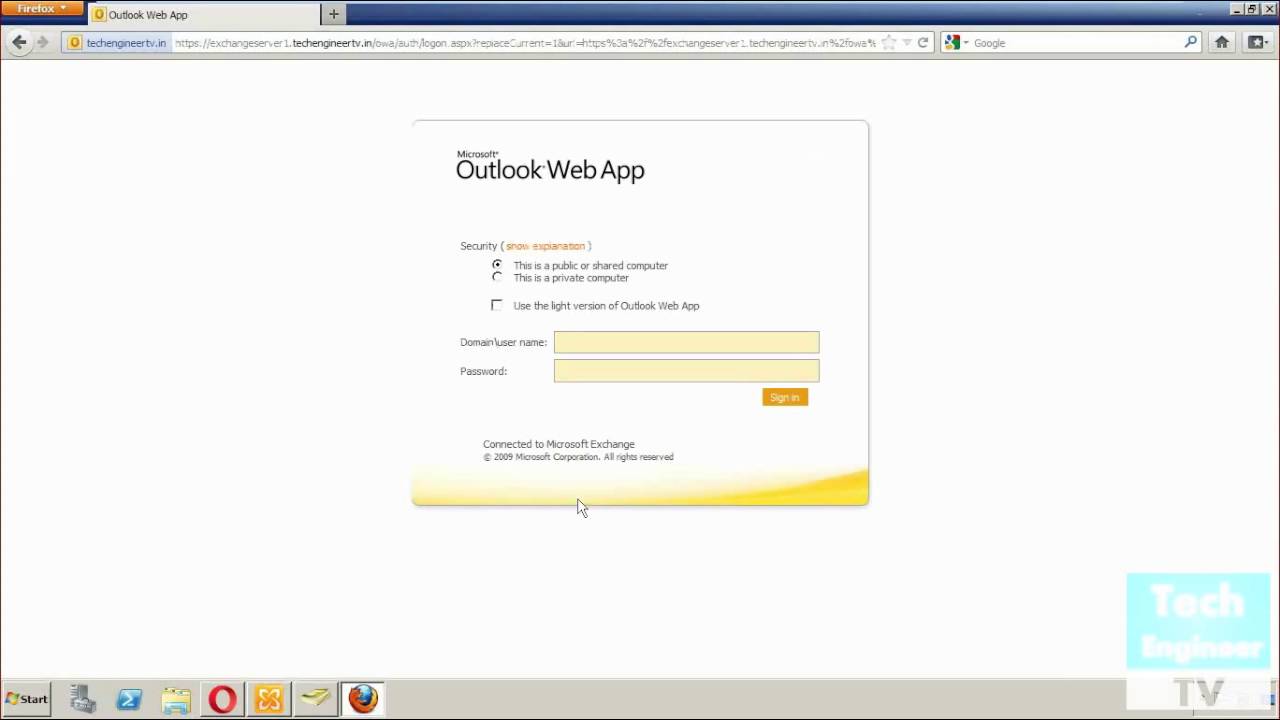Image resolution: width=1280 pixels, height=720 pixels.
Task: Open Windows Explorer from taskbar
Action: pyautogui.click(x=176, y=699)
